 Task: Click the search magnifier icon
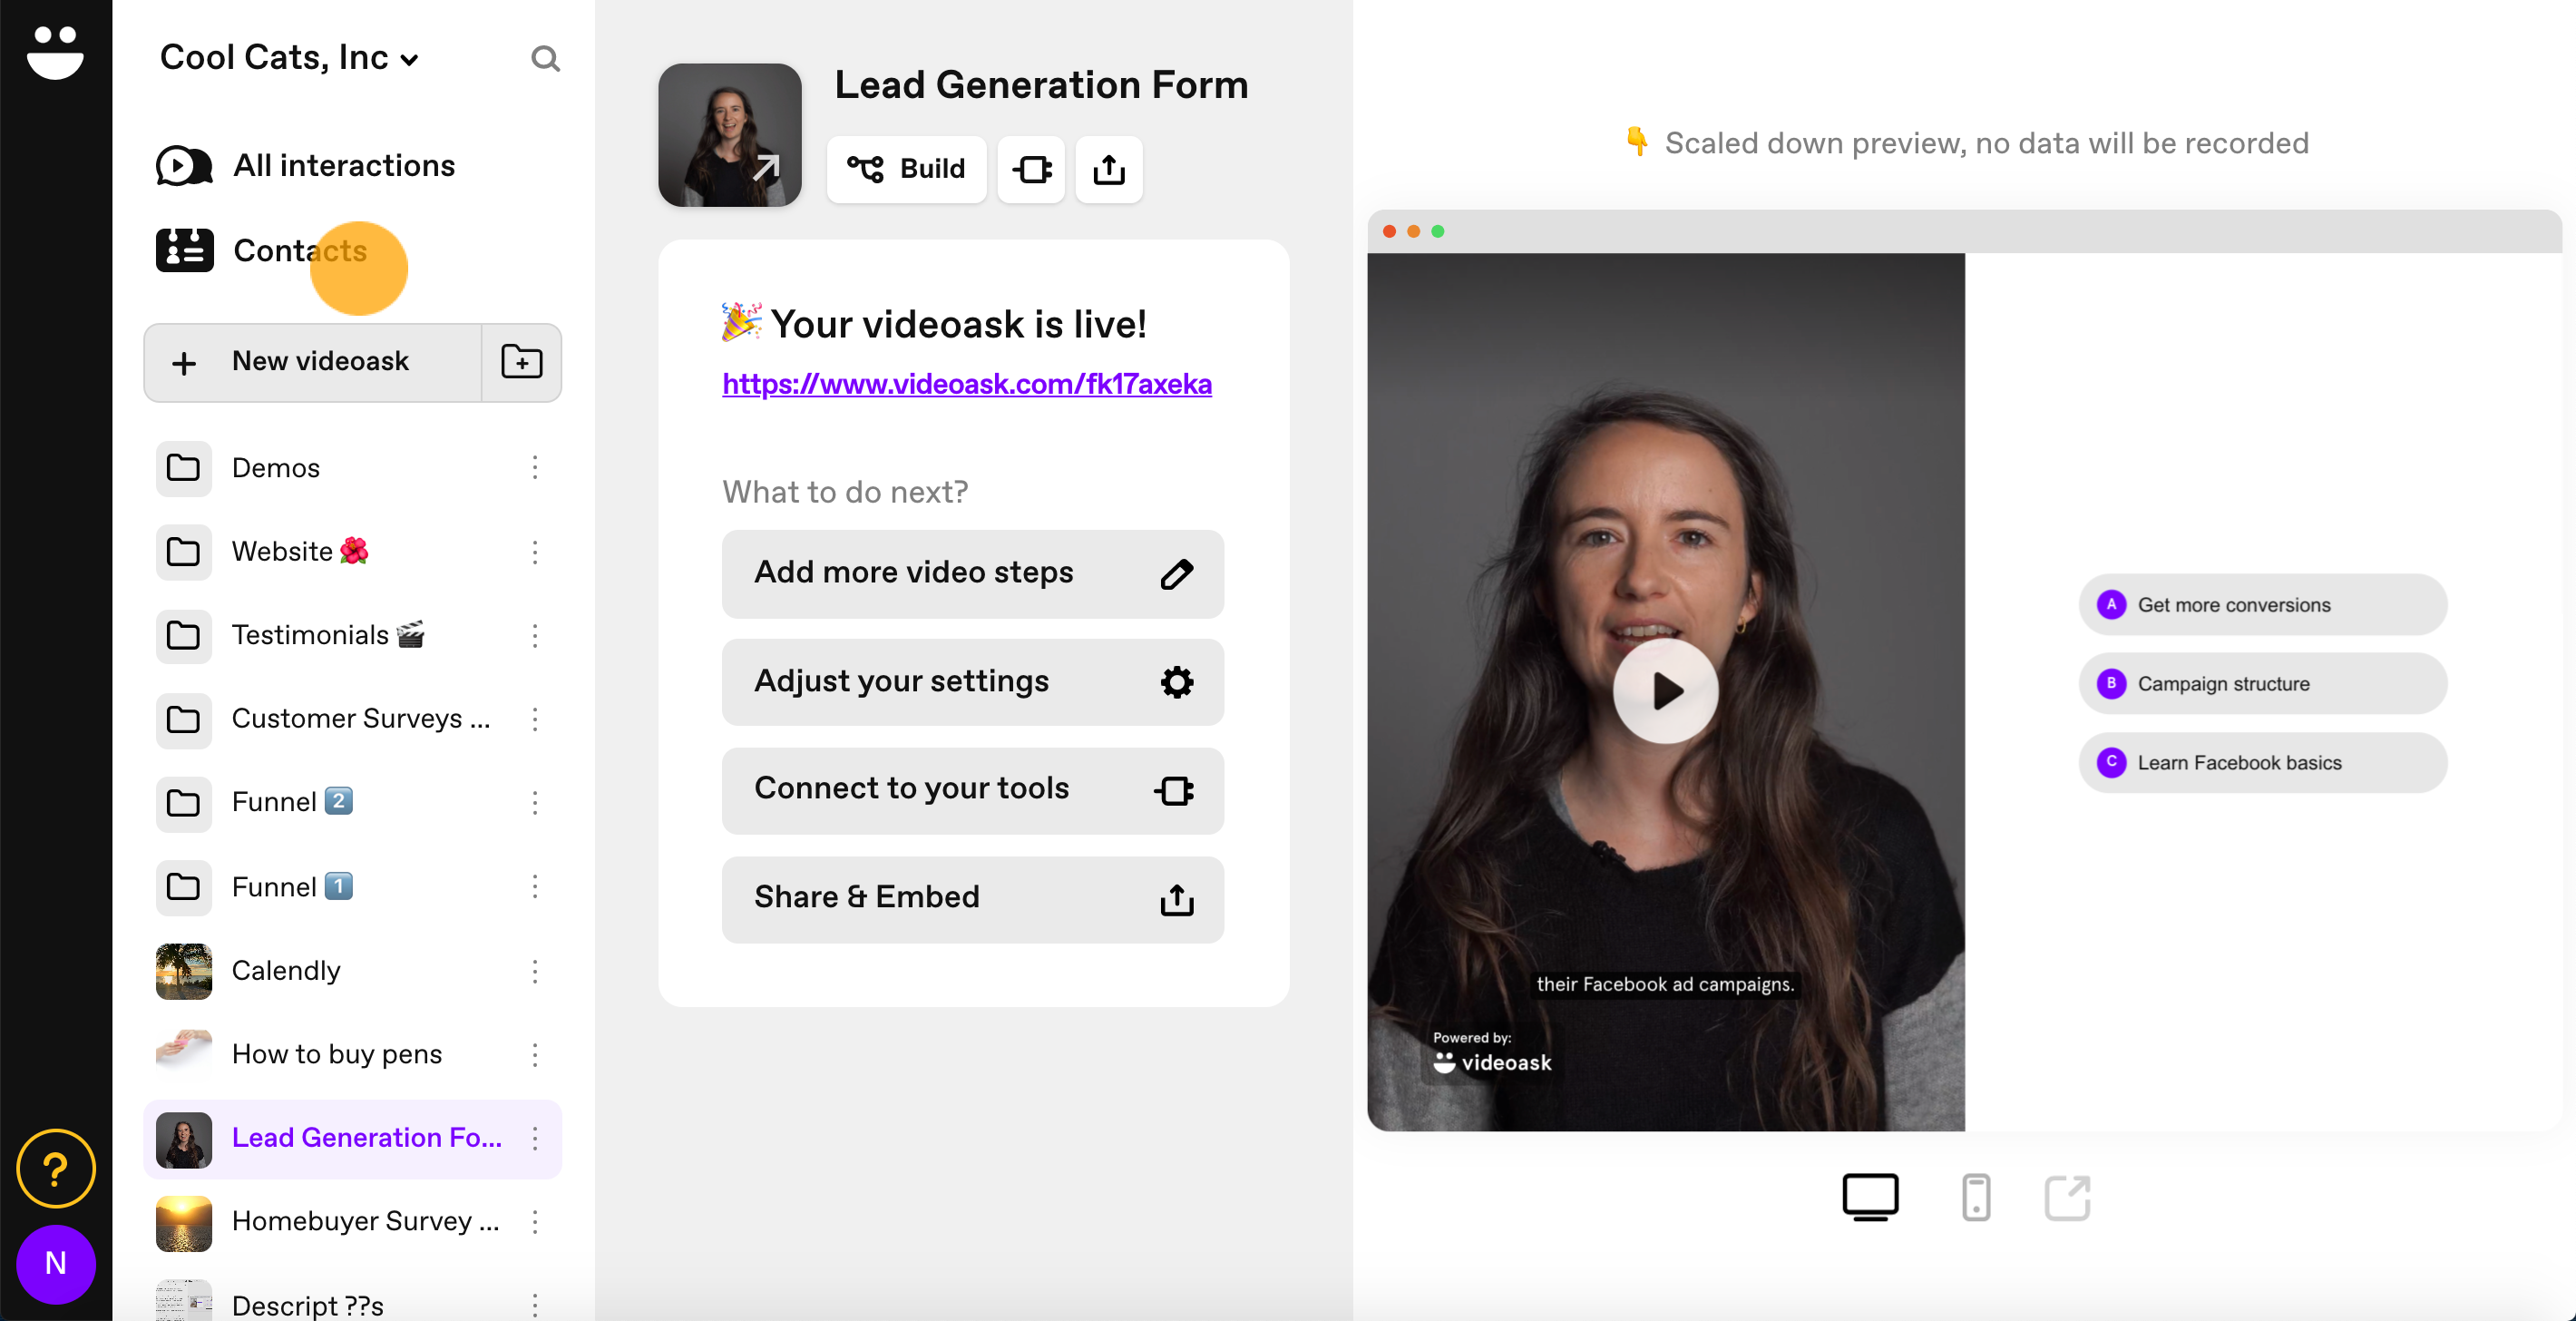tap(545, 59)
